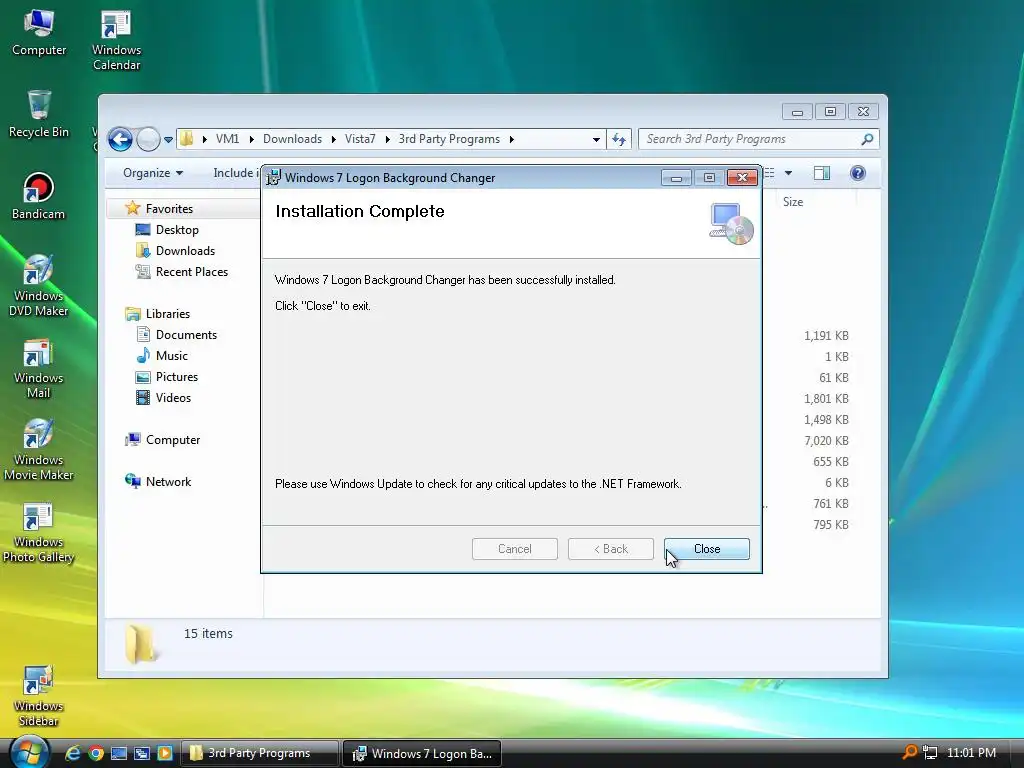Select Computer in navigation pane
Image resolution: width=1024 pixels, height=768 pixels.
click(x=172, y=440)
